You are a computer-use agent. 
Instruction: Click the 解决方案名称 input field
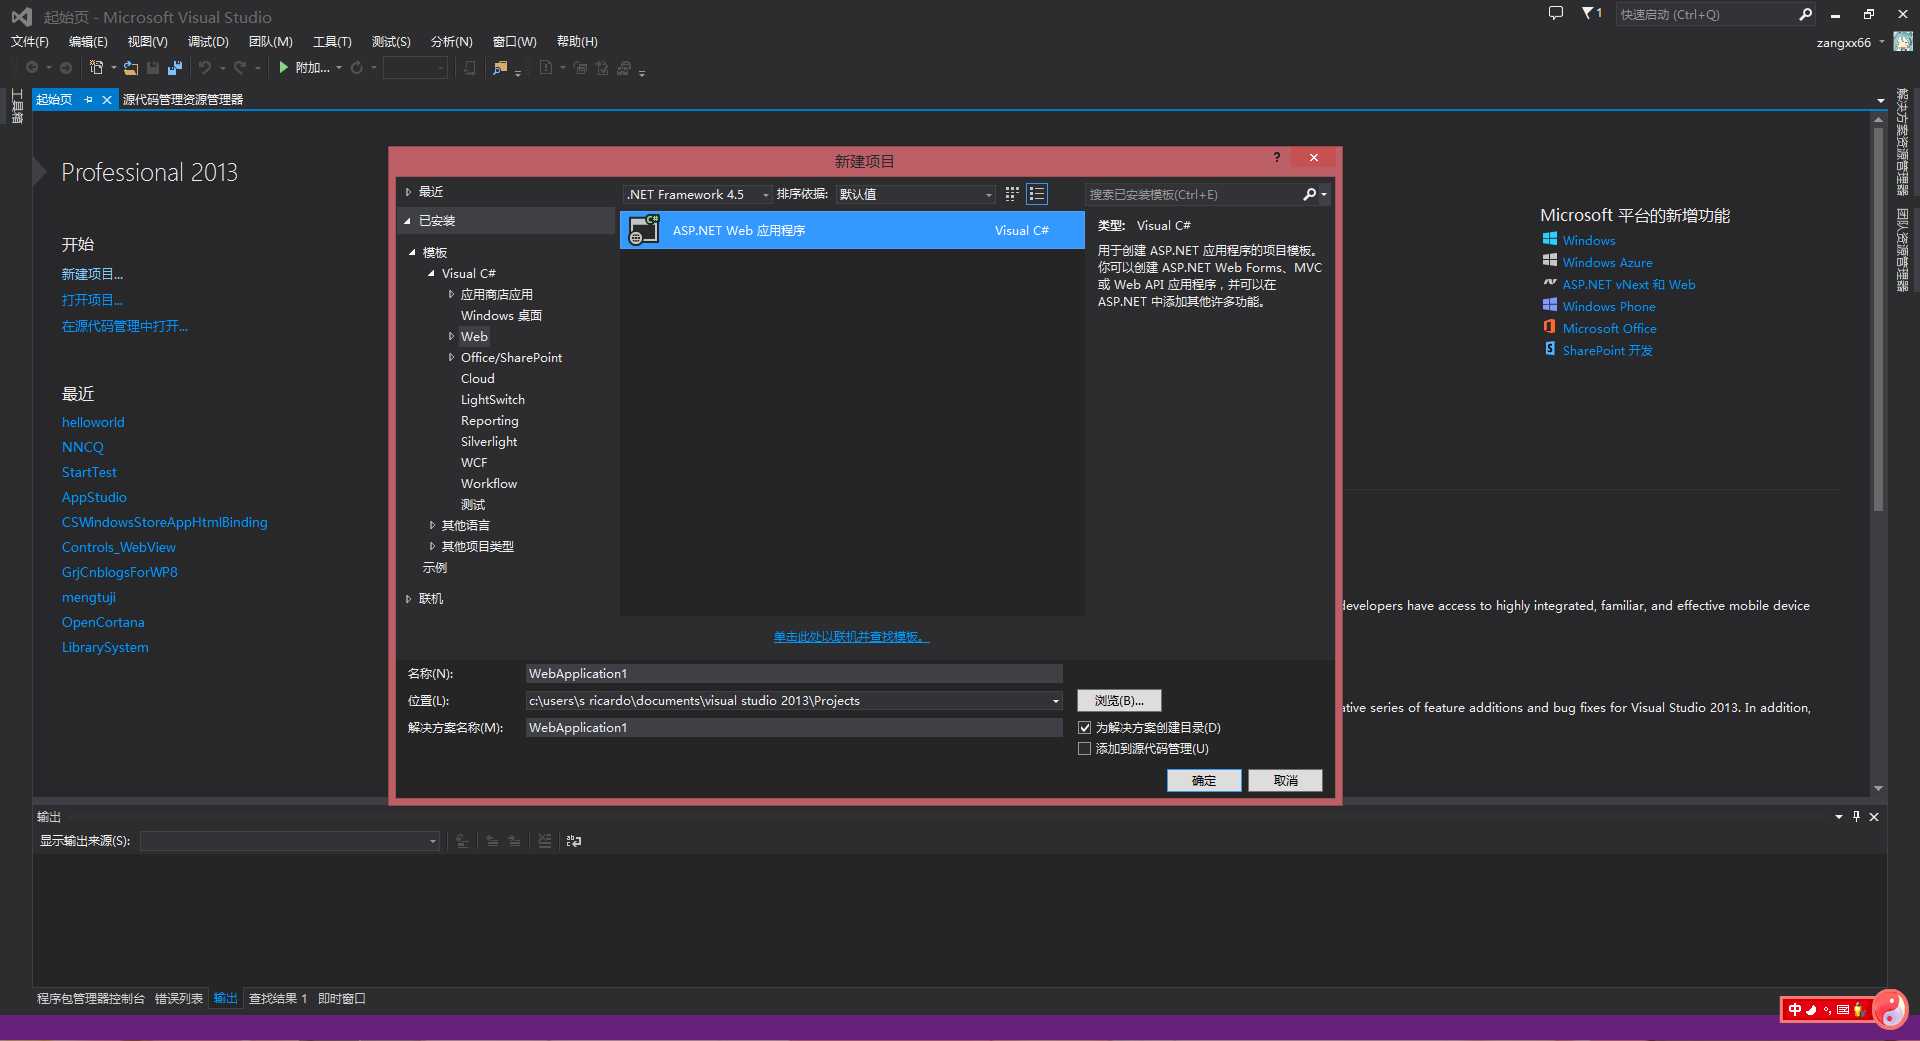coord(794,728)
